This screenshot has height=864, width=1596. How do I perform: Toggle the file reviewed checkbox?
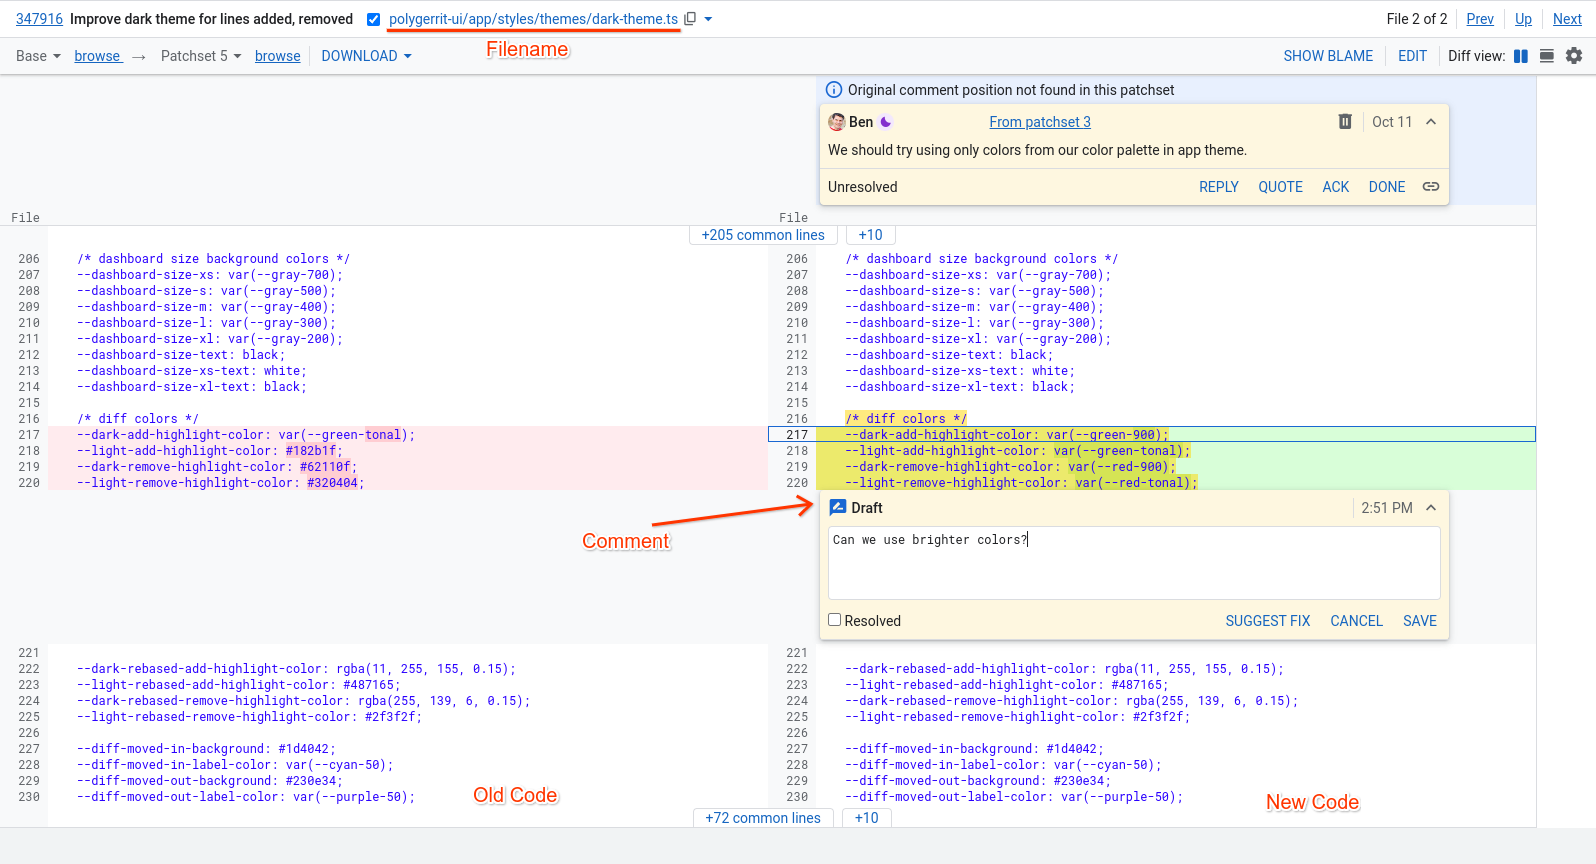pyautogui.click(x=374, y=19)
